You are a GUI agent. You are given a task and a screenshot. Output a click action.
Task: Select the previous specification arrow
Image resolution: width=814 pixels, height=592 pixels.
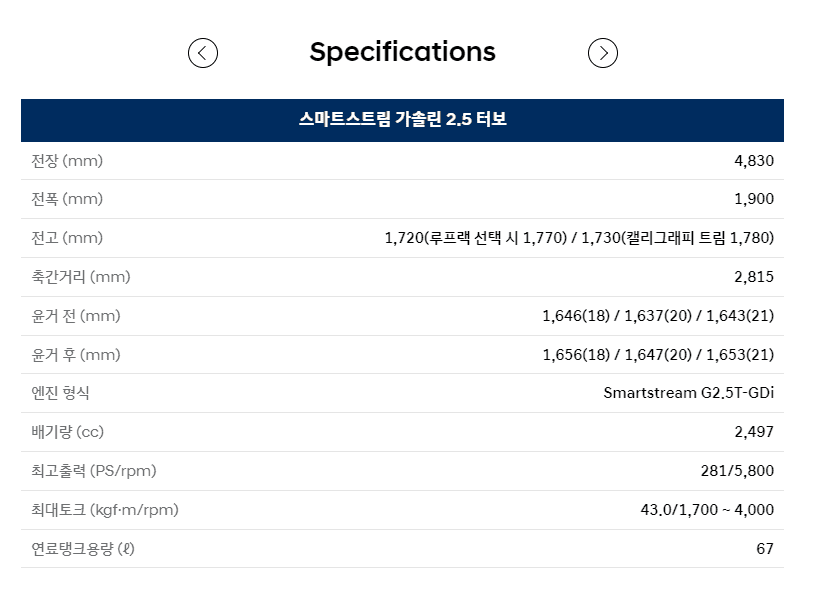tap(203, 52)
